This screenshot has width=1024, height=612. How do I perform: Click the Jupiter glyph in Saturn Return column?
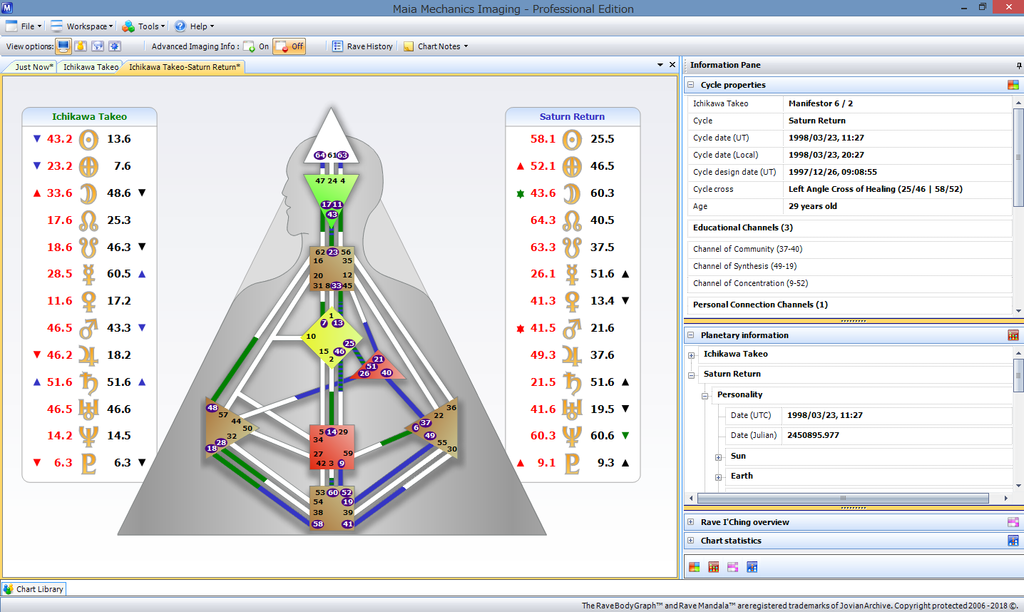click(x=572, y=355)
